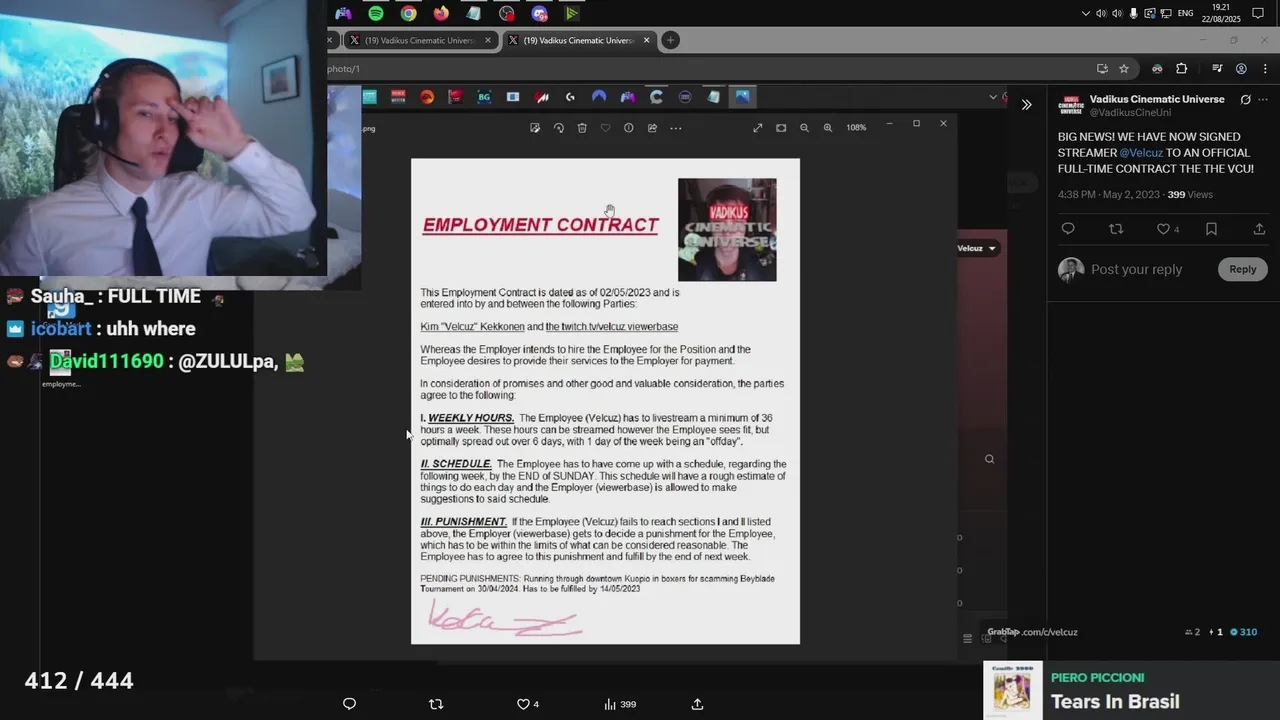Repost the tweet from the sidebar
Image resolution: width=1280 pixels, height=720 pixels.
click(x=1116, y=229)
